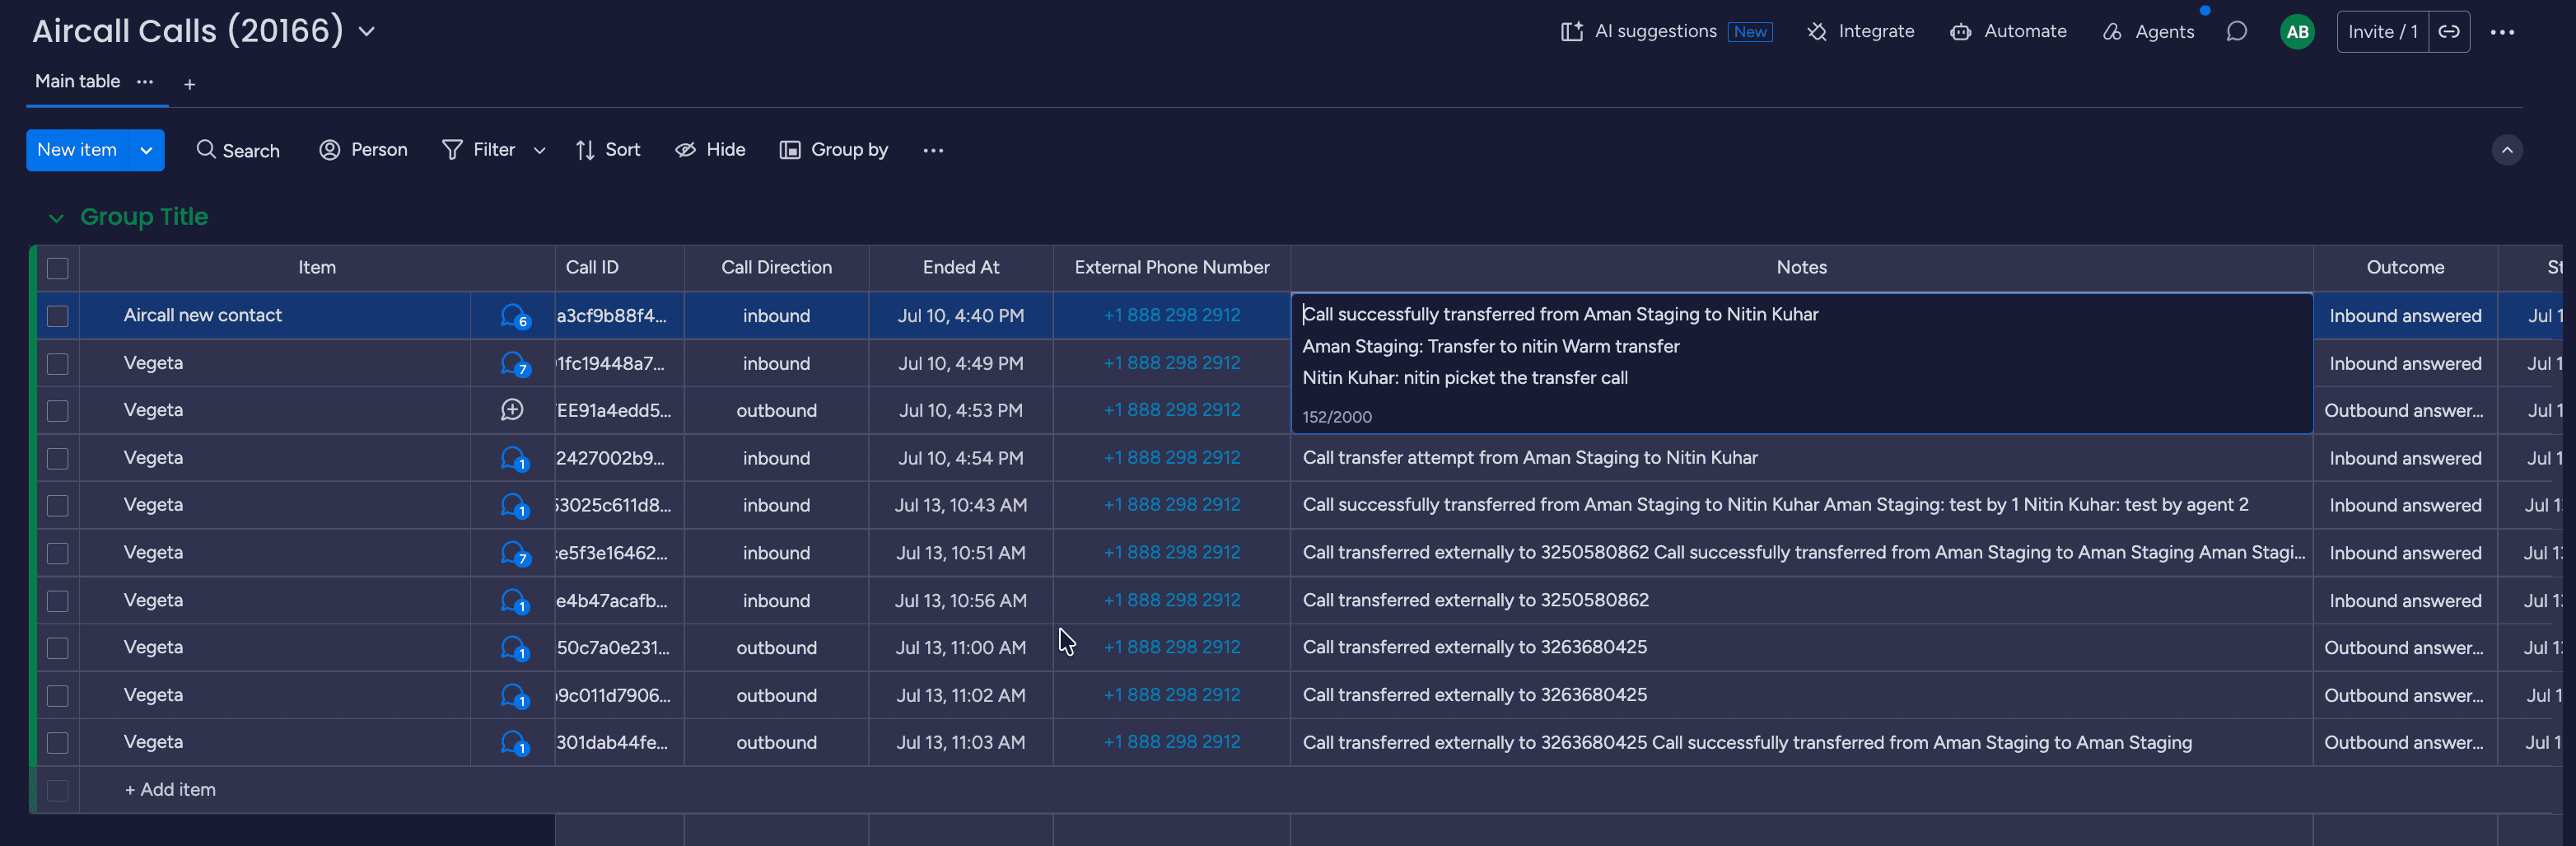
Task: Open the Agents panel
Action: [2148, 32]
